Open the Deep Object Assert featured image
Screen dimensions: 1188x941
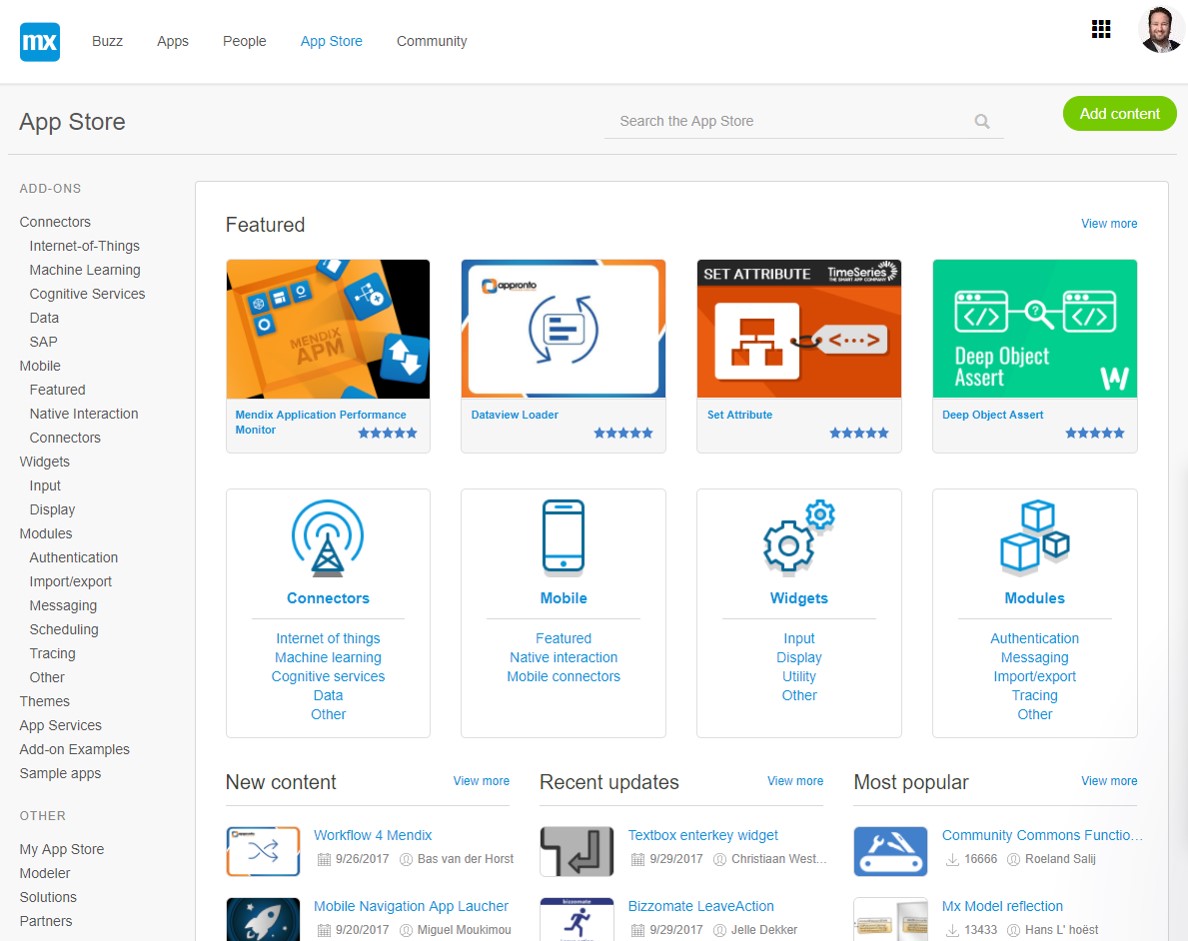1035,329
